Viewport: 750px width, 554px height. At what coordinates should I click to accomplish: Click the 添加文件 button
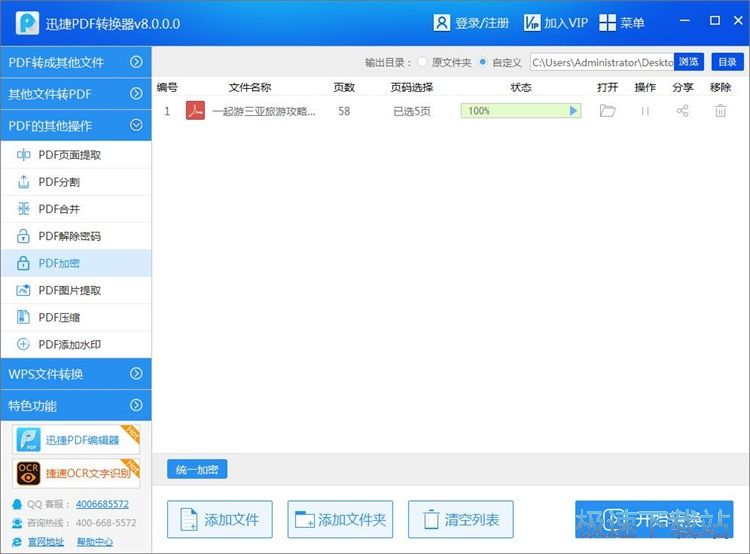(220, 520)
